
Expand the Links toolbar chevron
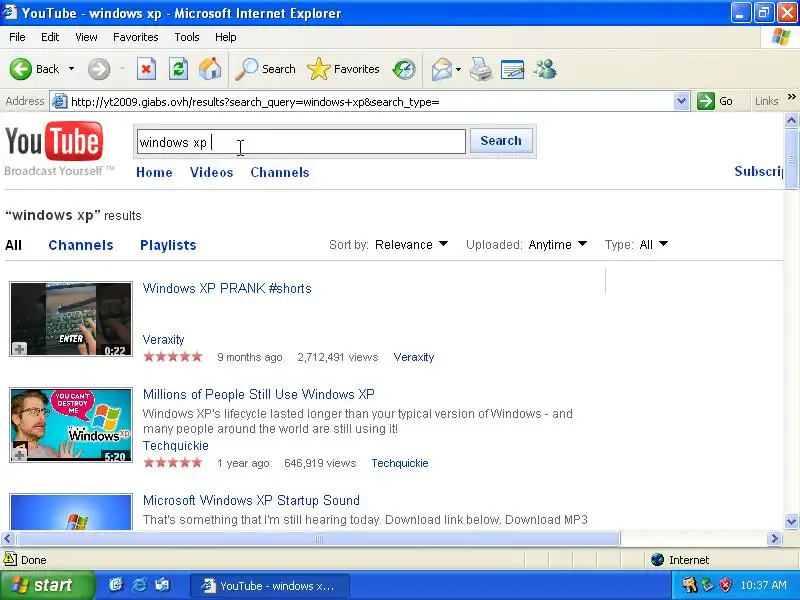pyautogui.click(x=791, y=97)
